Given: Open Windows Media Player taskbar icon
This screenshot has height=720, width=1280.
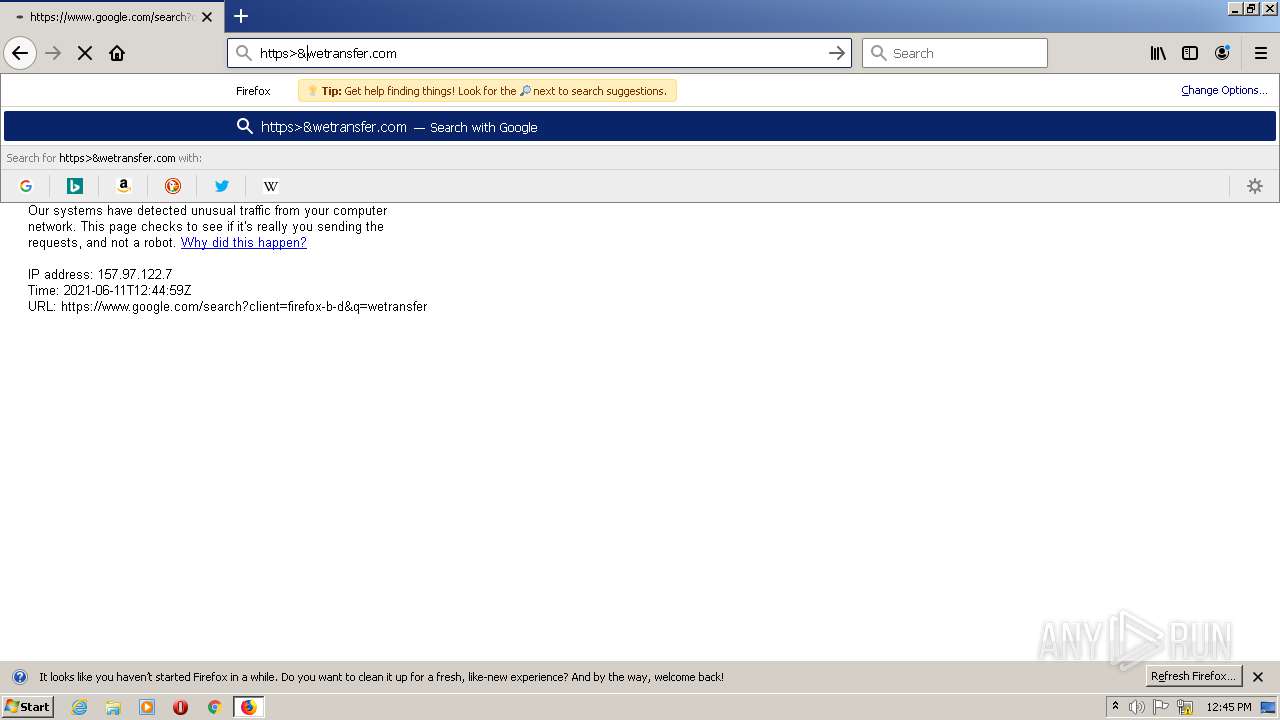Looking at the screenshot, I should tap(147, 707).
